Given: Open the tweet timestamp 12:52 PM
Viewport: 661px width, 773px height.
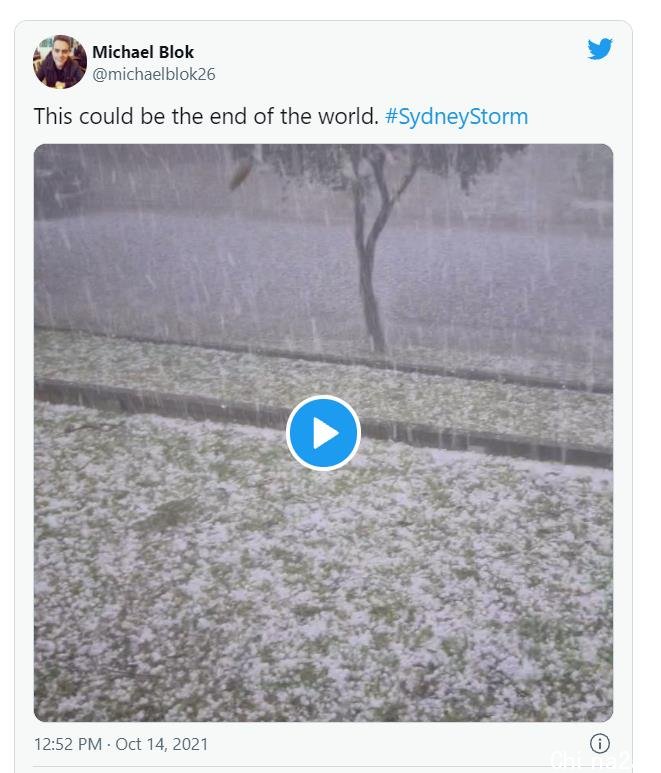Looking at the screenshot, I should coord(68,744).
